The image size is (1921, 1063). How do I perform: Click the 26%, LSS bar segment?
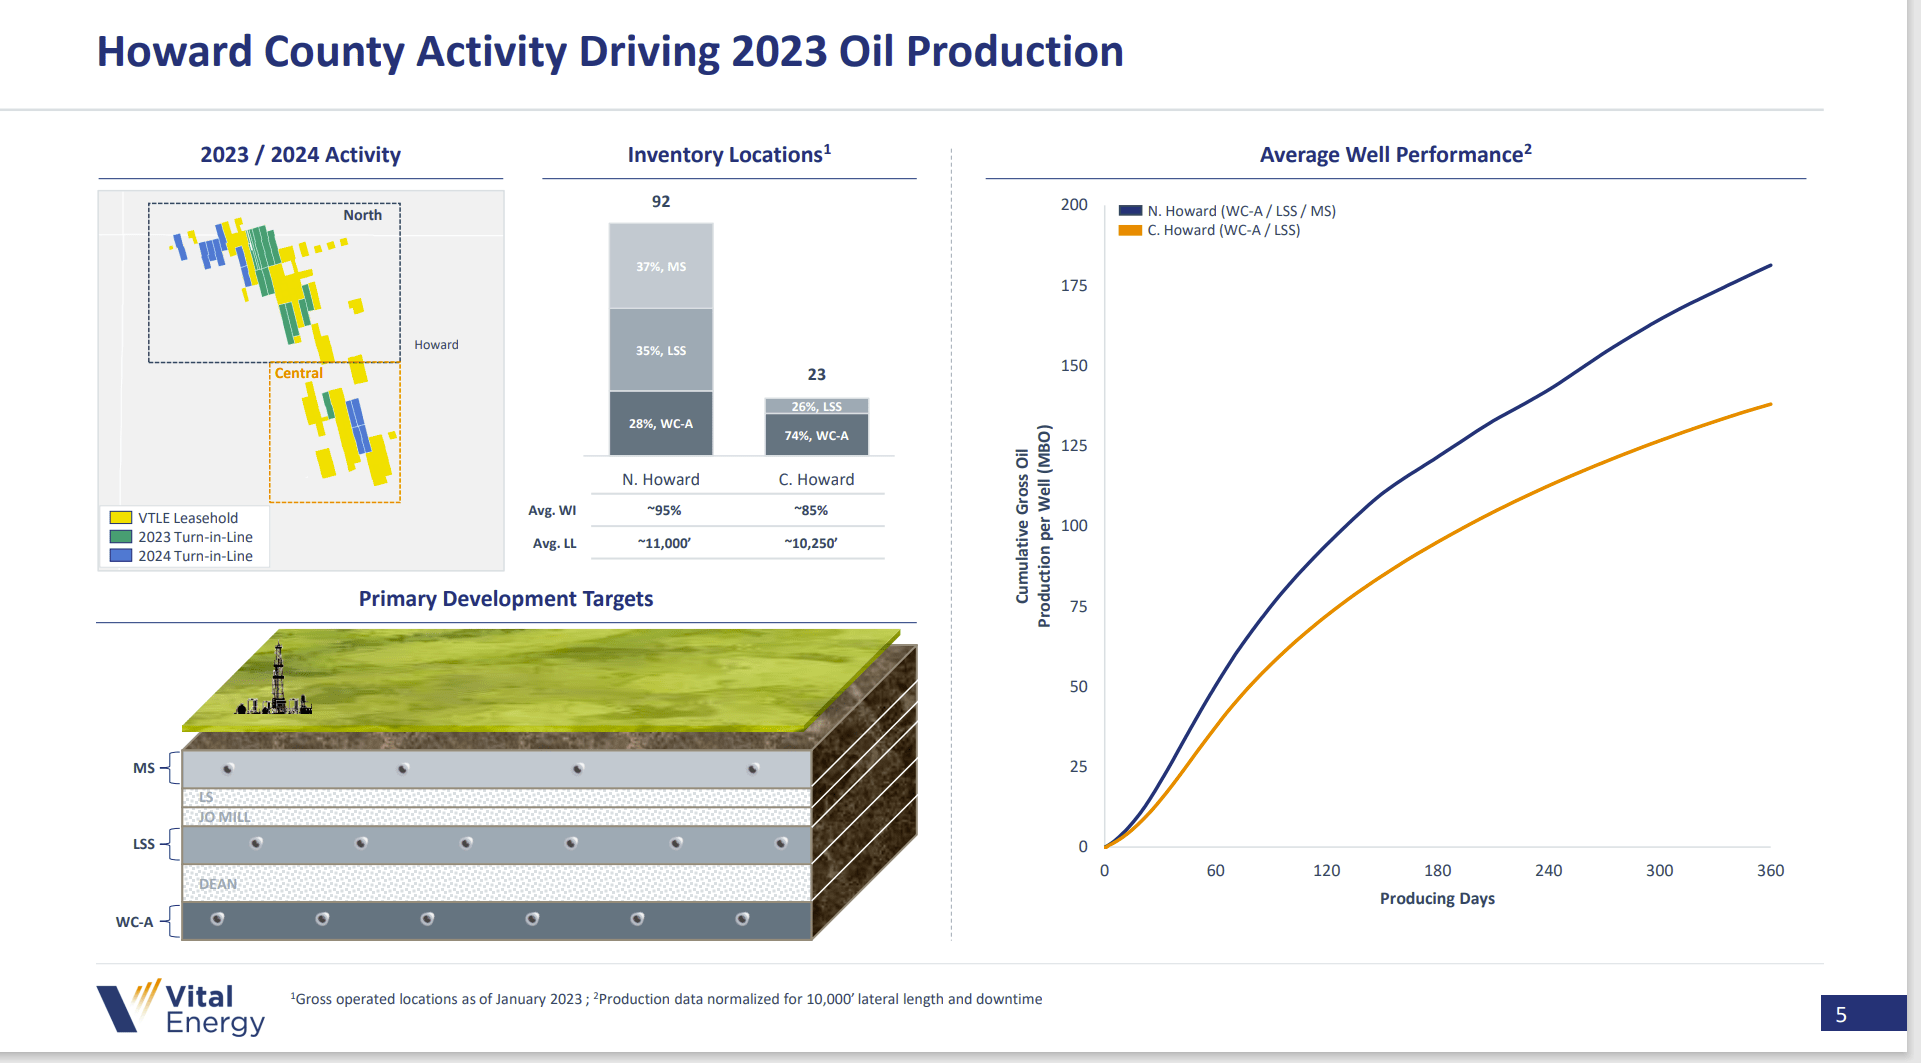click(x=816, y=406)
